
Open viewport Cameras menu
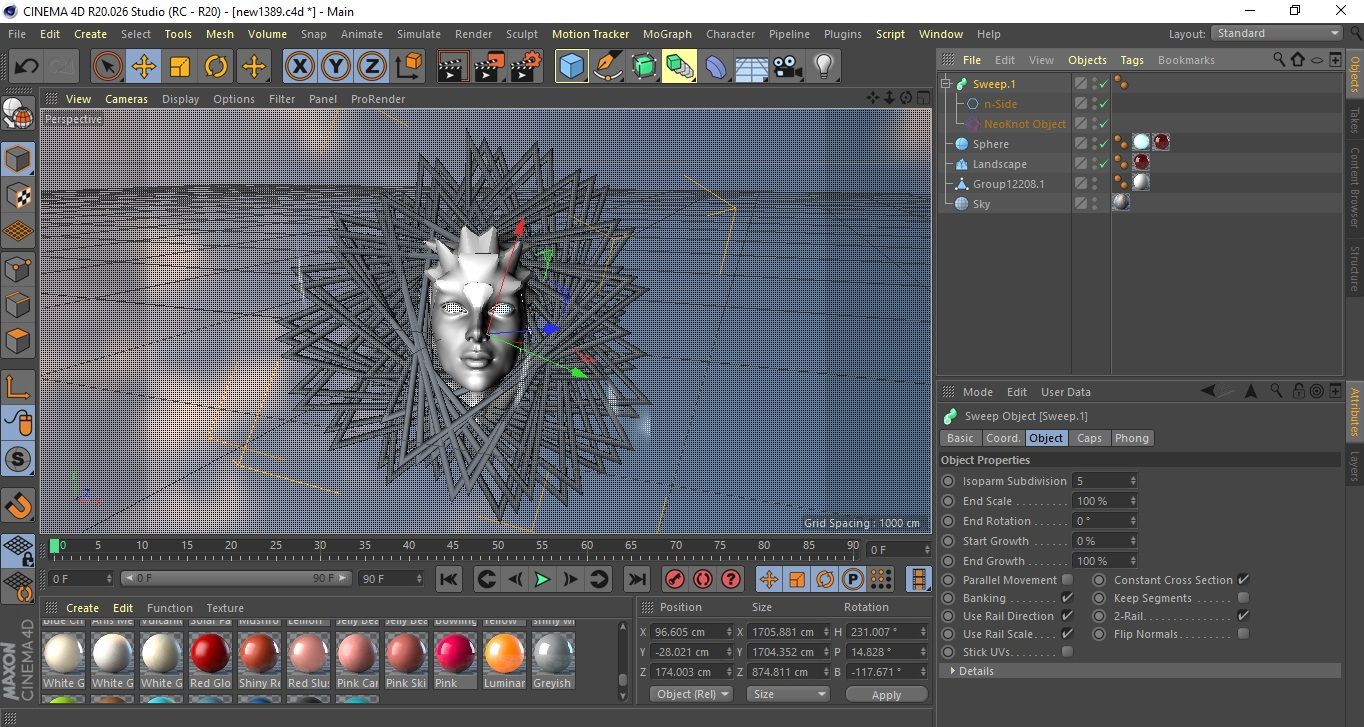click(x=126, y=99)
